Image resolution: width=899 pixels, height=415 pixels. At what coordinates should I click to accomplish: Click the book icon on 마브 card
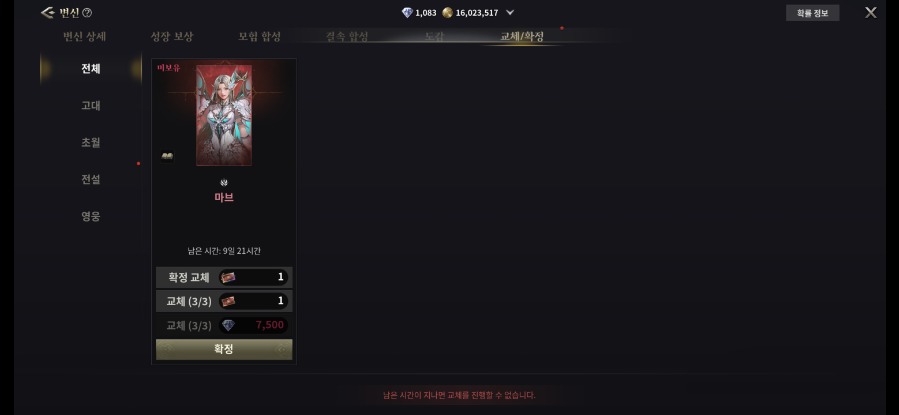[167, 156]
